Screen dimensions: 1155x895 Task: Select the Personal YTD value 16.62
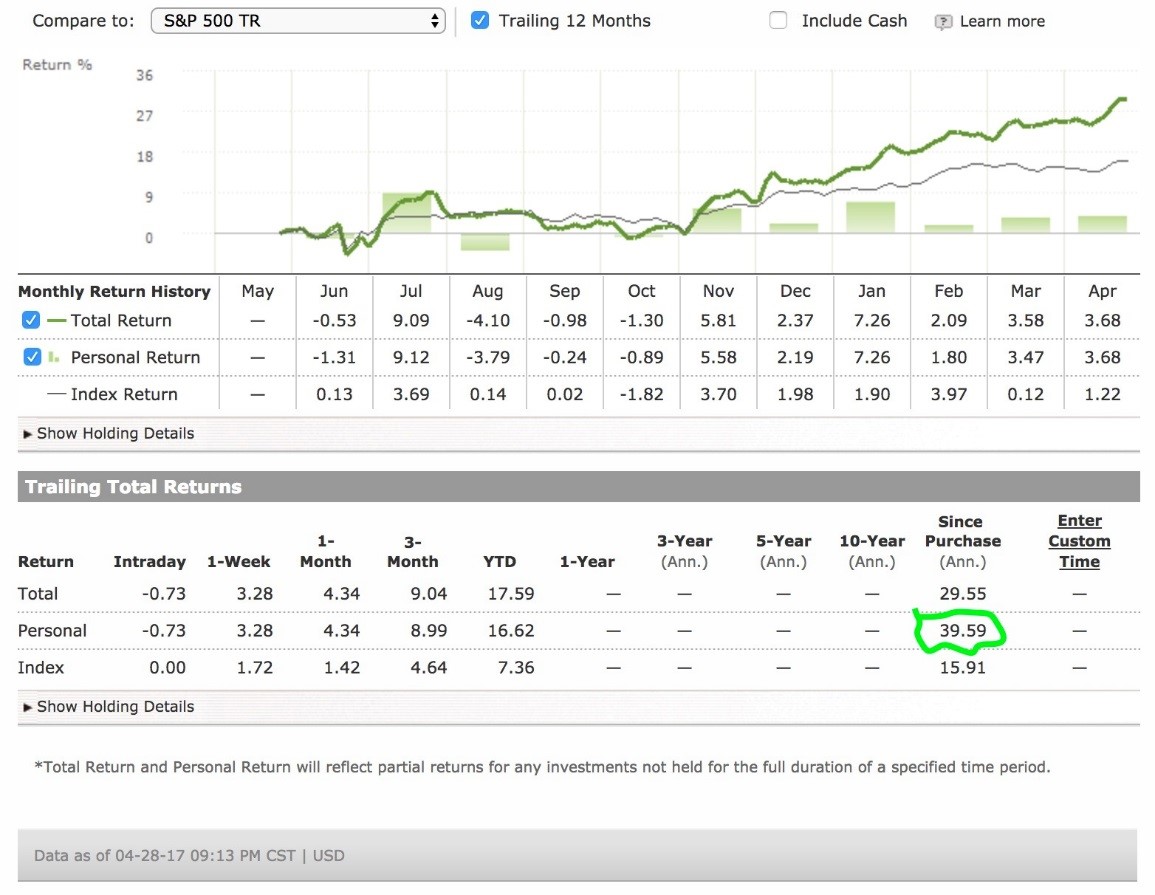510,631
